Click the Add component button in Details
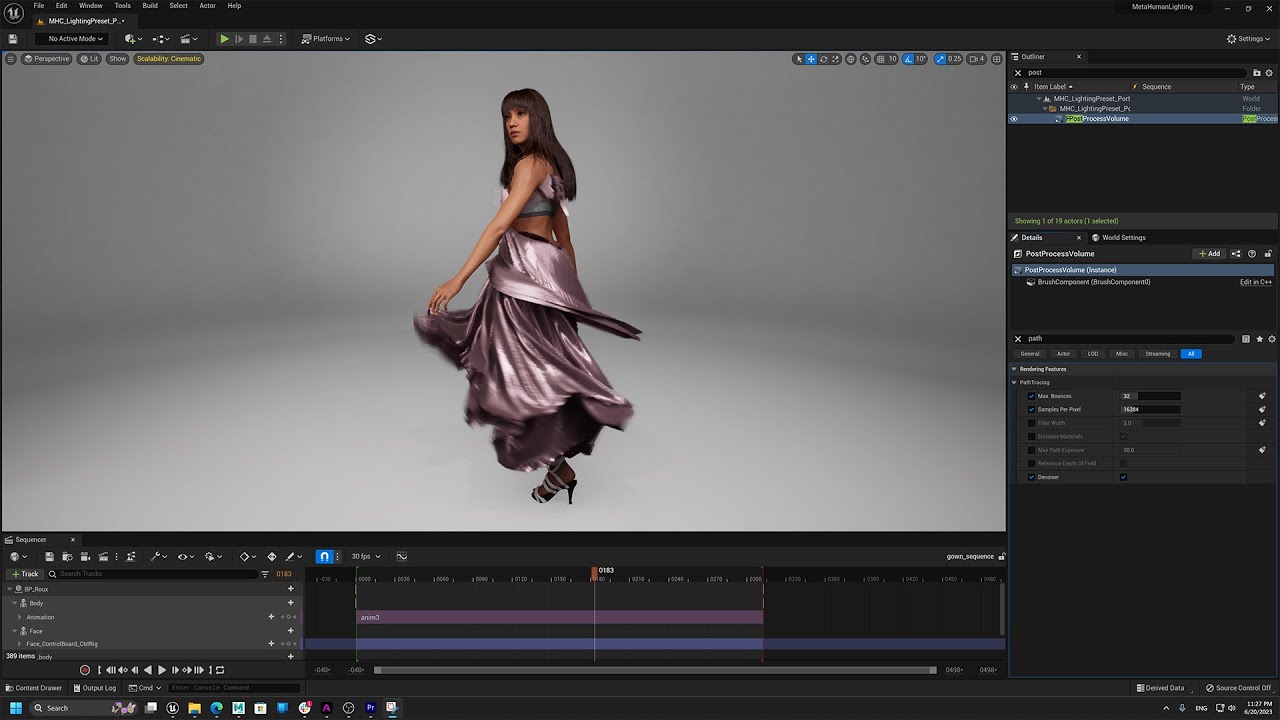Viewport: 1280px width, 720px height. pos(1210,254)
